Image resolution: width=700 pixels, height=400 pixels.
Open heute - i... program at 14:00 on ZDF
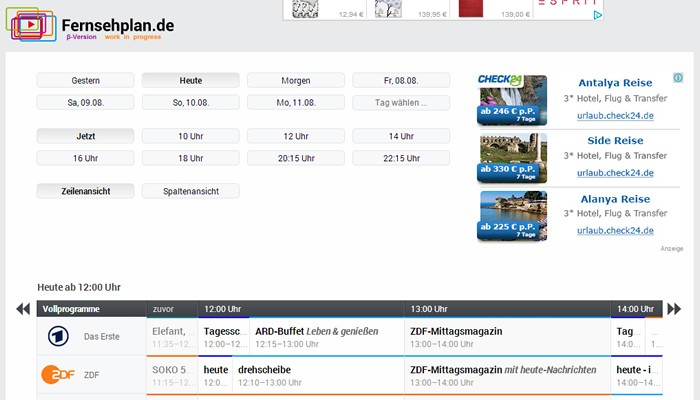click(637, 375)
